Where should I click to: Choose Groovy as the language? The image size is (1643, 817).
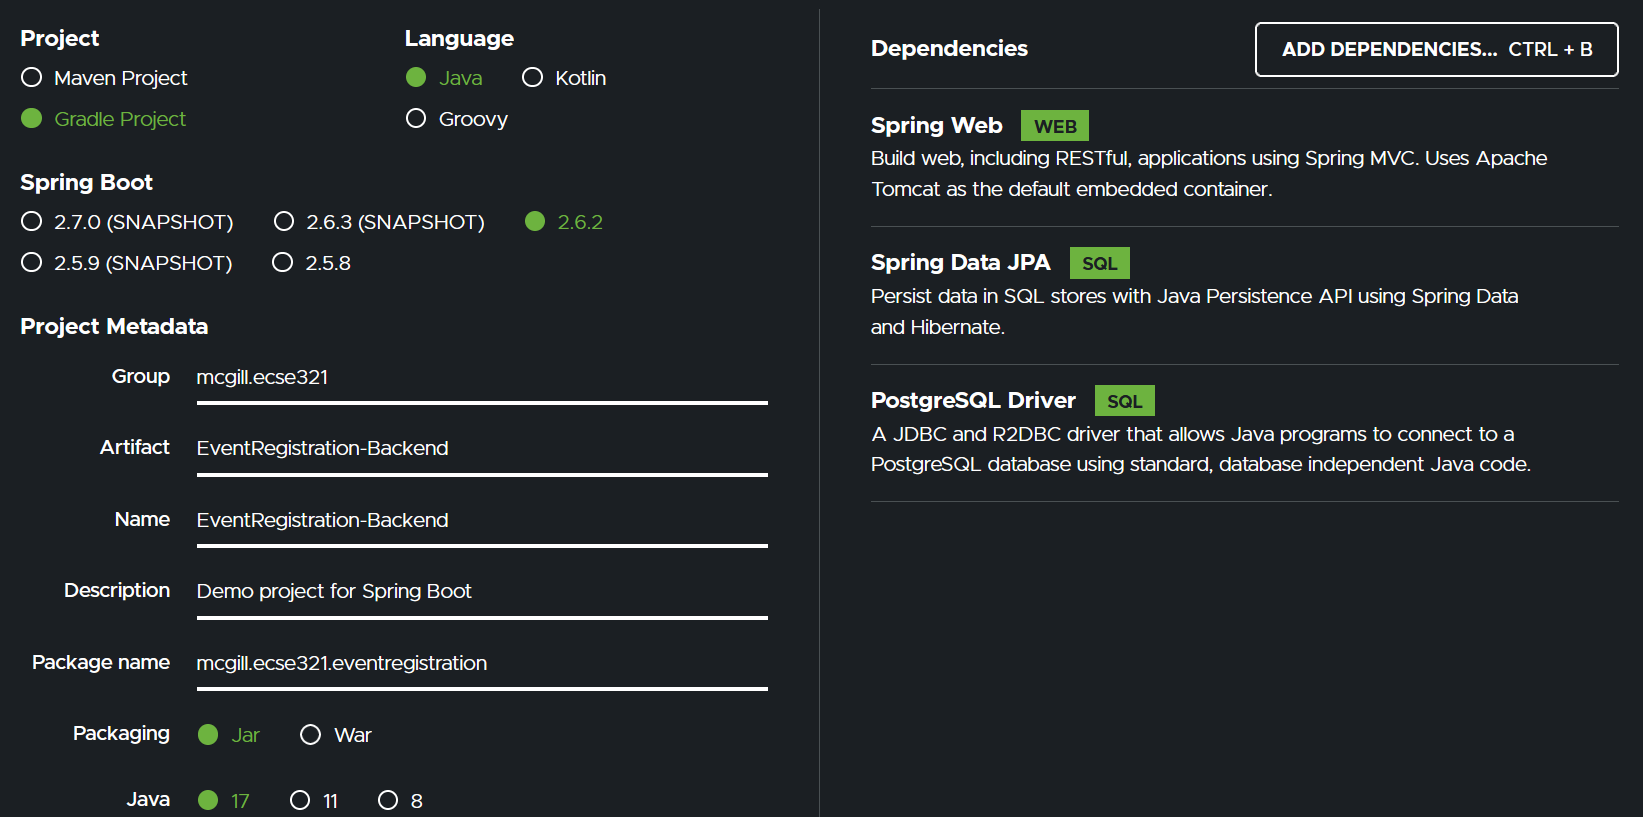[416, 119]
